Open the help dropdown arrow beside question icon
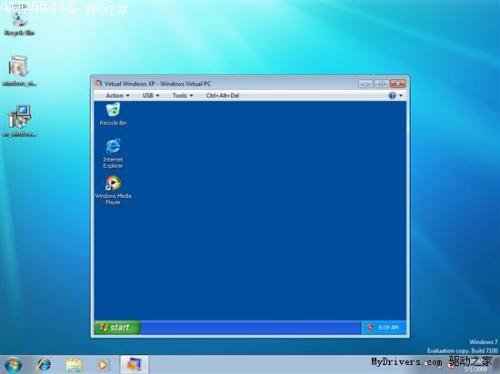 [x=401, y=96]
